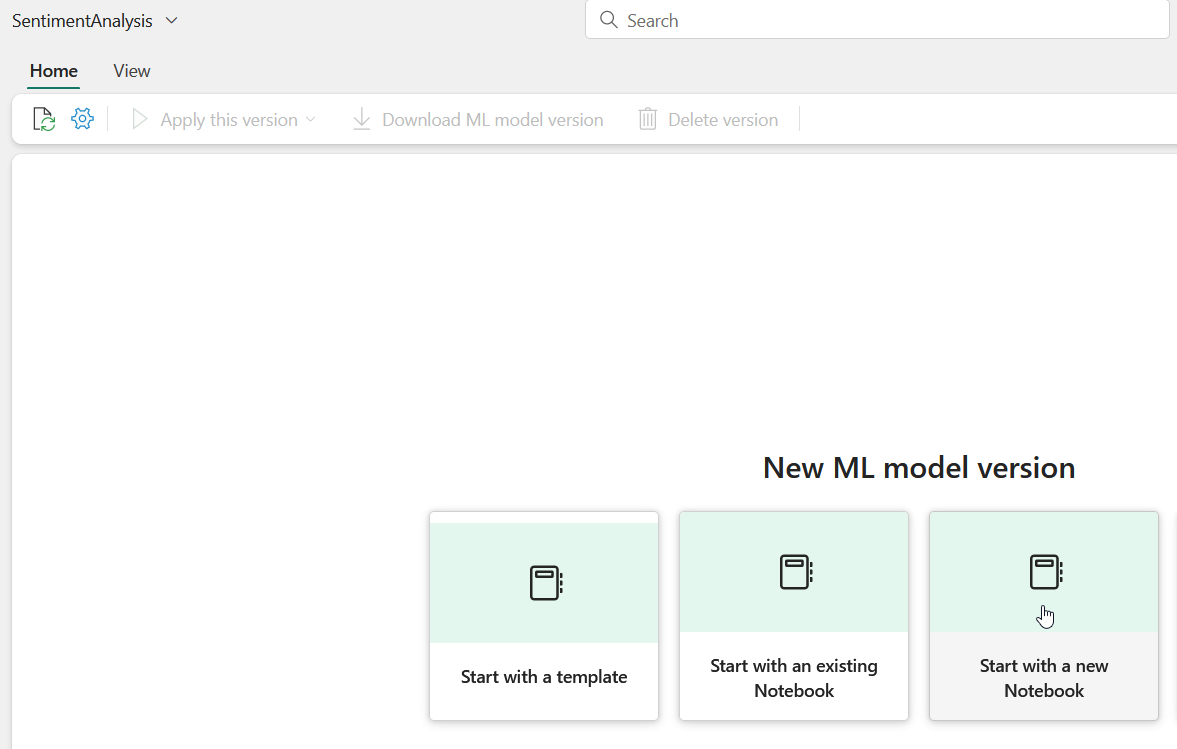Click the notebook icon on new Notebook card

coord(1045,572)
